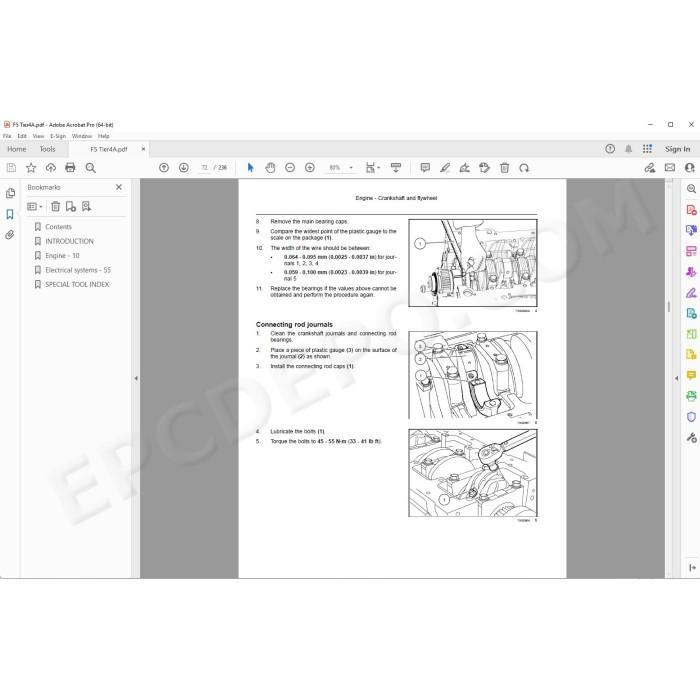Close the F5 Tier4A.pdf tab
This screenshot has height=700, width=700.
[143, 149]
